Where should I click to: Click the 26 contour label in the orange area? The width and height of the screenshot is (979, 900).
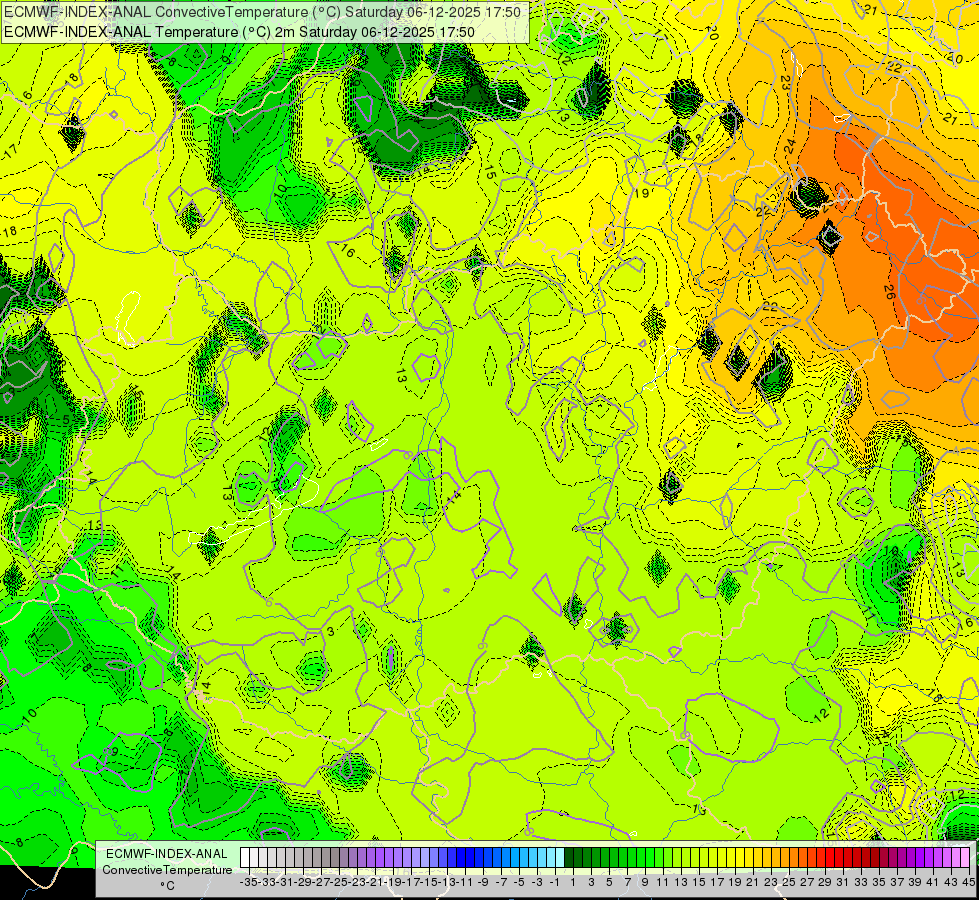click(x=890, y=292)
